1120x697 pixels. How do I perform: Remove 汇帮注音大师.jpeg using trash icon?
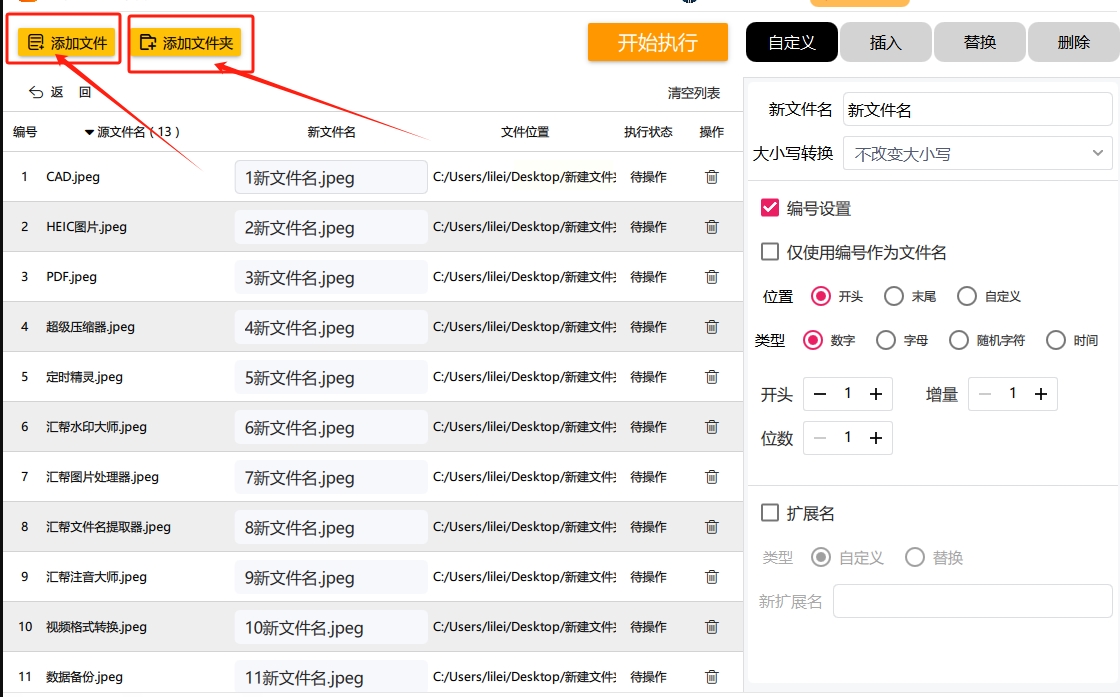pos(711,577)
